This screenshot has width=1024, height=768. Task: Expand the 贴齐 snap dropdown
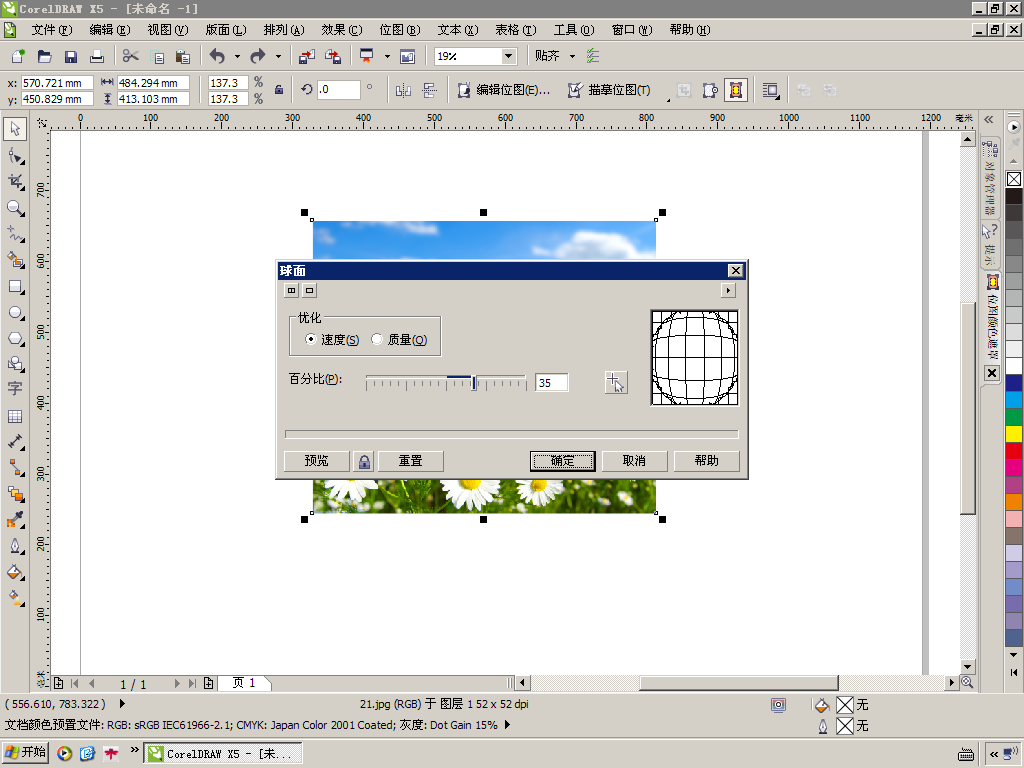573,56
